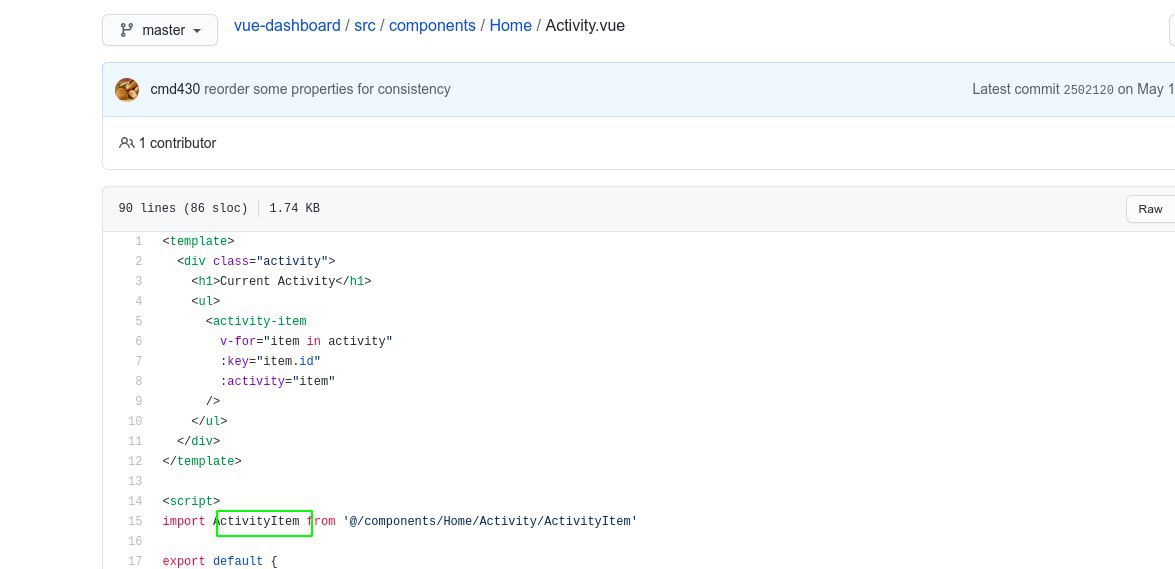Open the cmd430 author profile link
Viewport: 1175px width, 569px height.
coord(175,89)
